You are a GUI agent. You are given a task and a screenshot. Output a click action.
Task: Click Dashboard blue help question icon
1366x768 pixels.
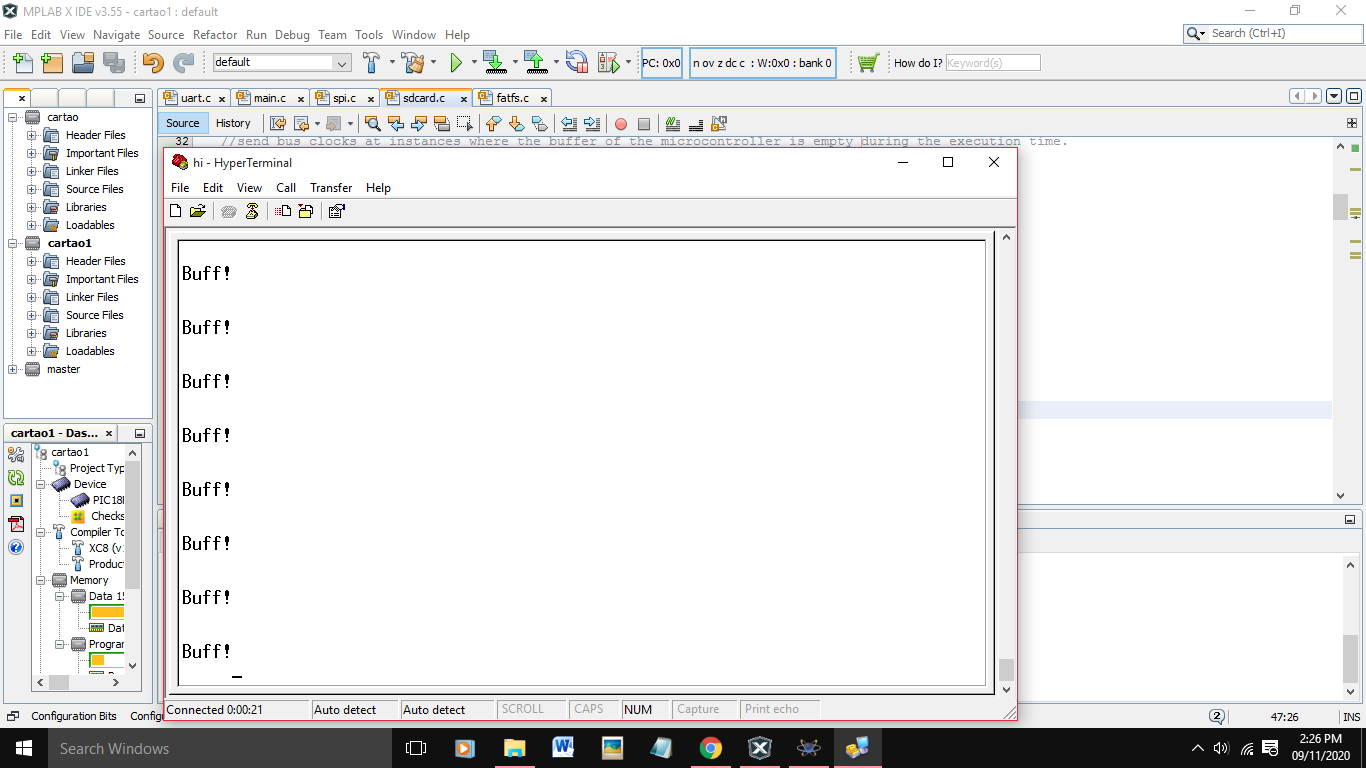(x=16, y=547)
